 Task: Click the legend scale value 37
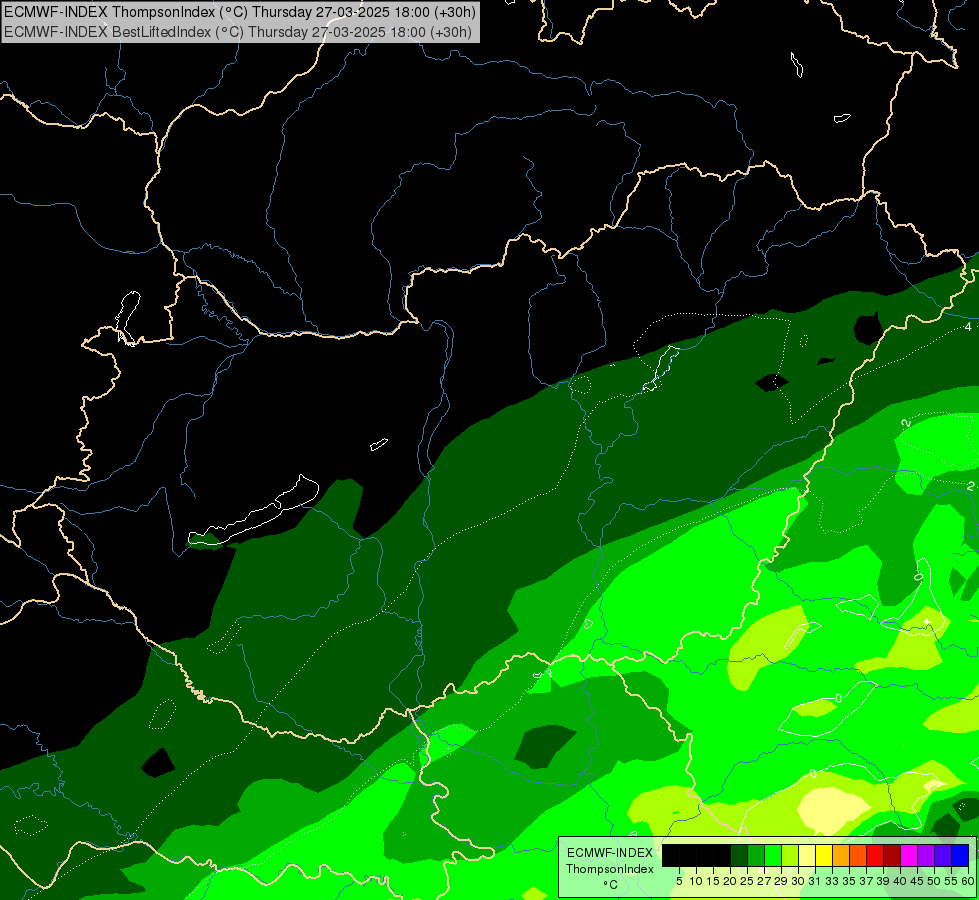tap(867, 881)
